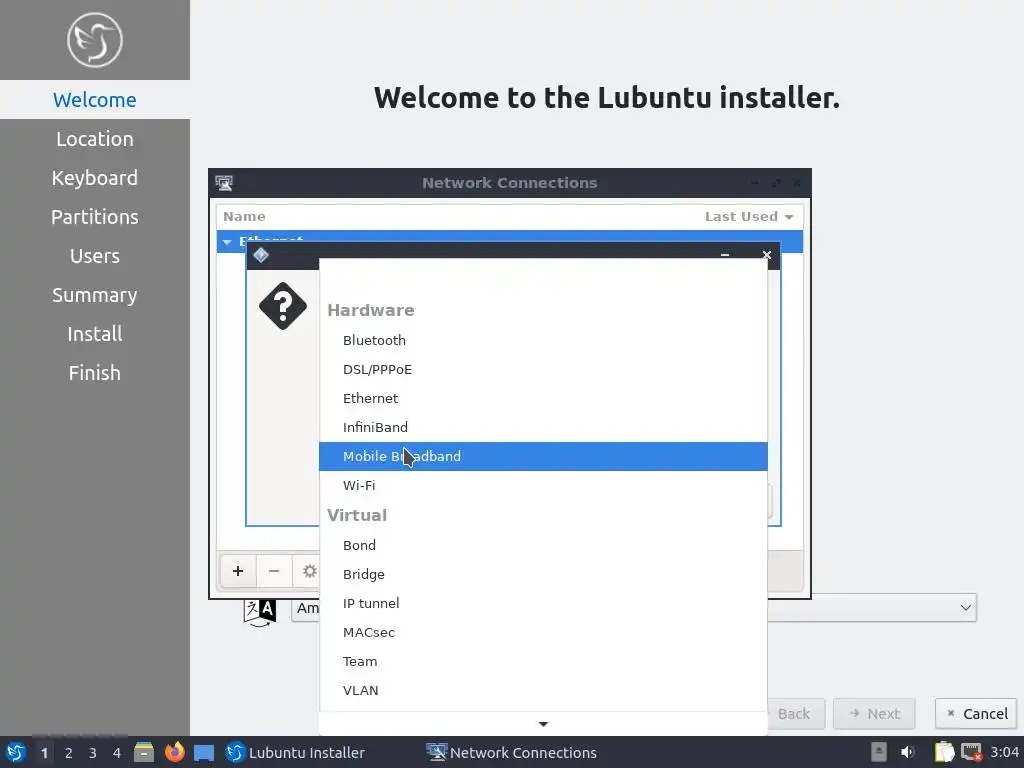Screen dimensions: 1024x768
Task: Click the down arrow below the list
Action: coord(543,724)
